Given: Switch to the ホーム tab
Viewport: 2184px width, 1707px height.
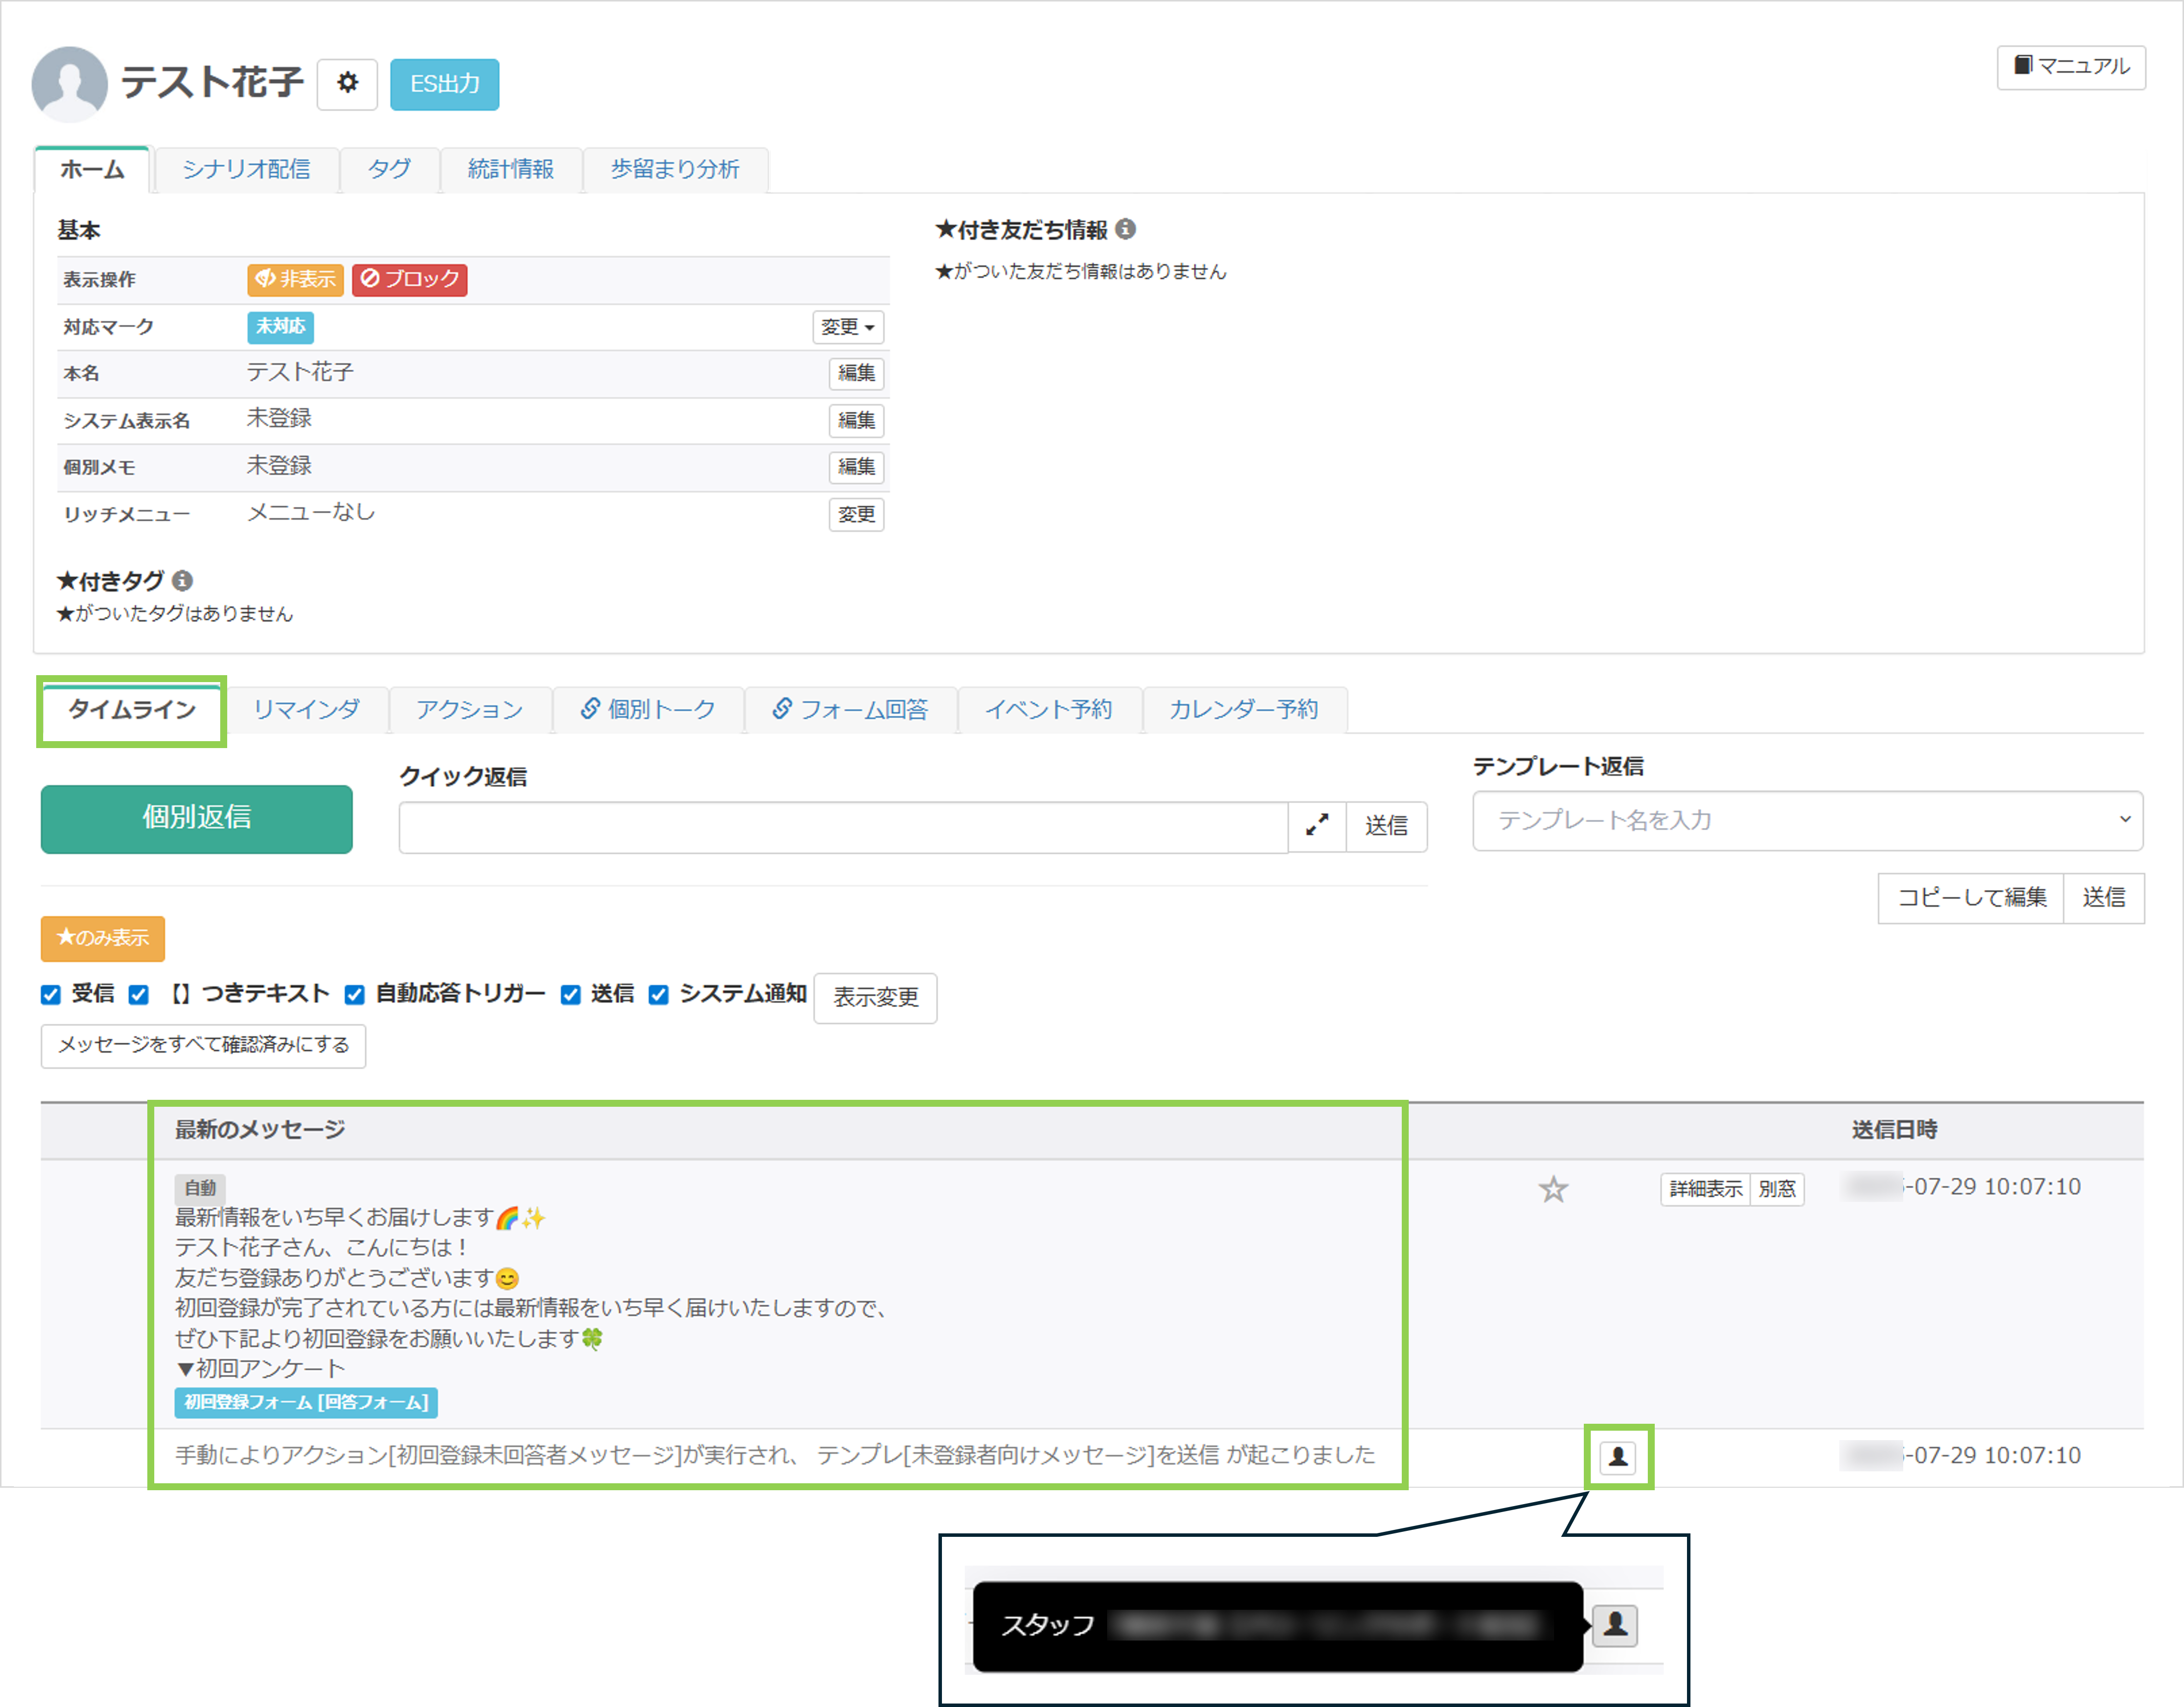Looking at the screenshot, I should pos(92,169).
